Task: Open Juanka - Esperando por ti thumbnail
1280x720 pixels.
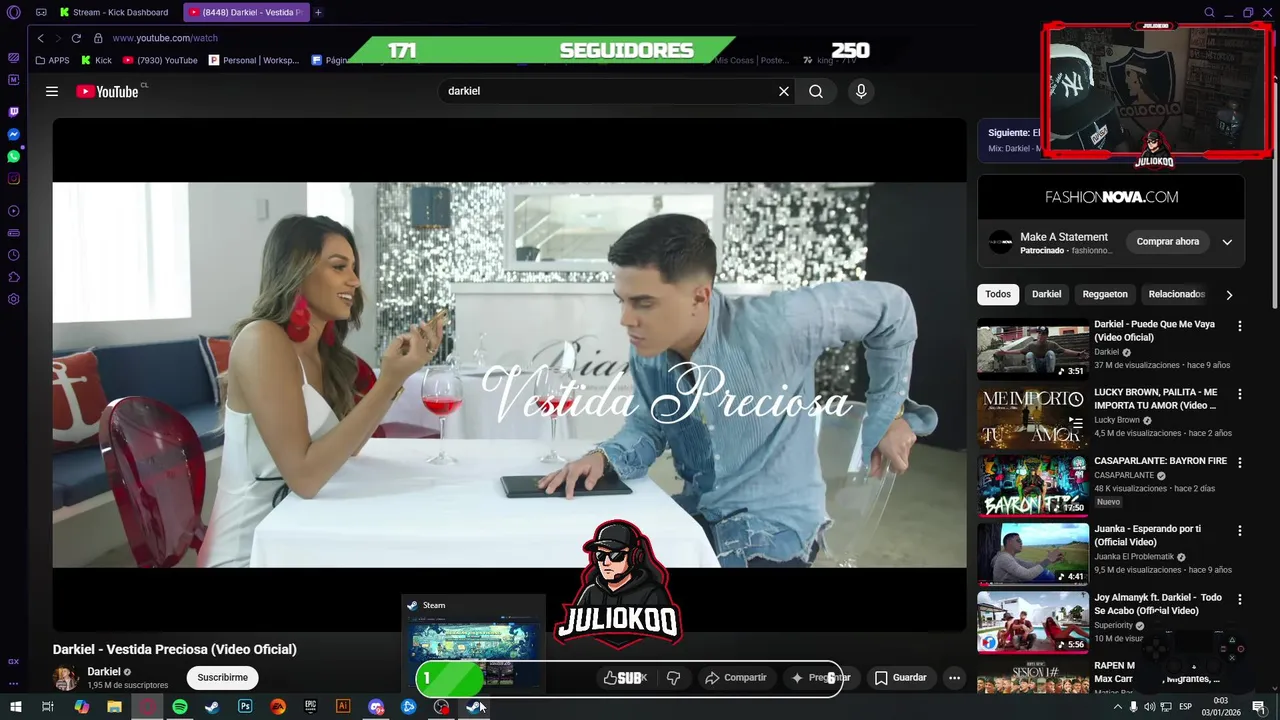Action: (1033, 554)
